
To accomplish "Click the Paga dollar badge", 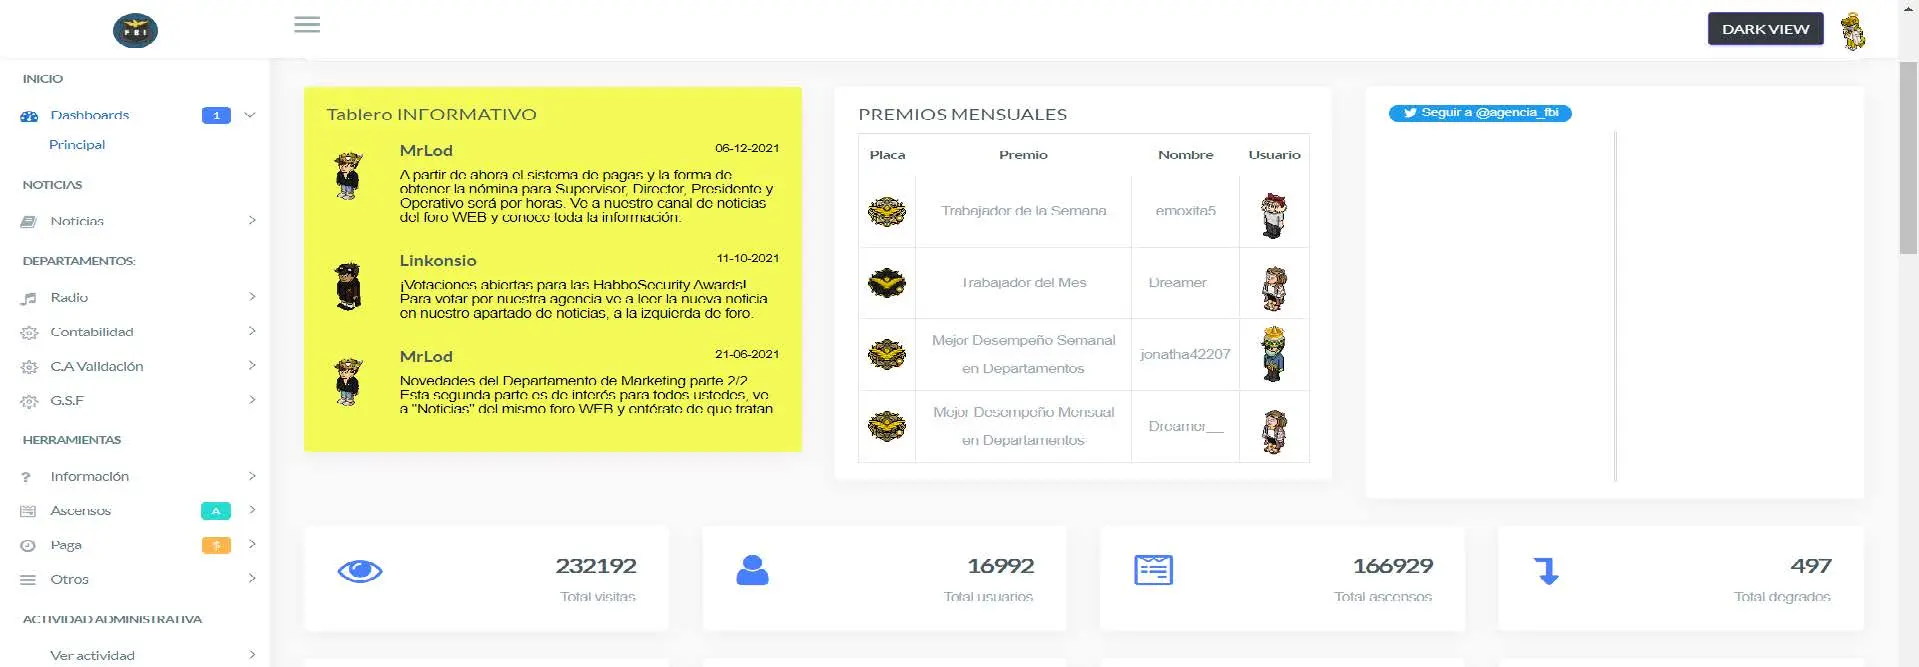I will [216, 545].
